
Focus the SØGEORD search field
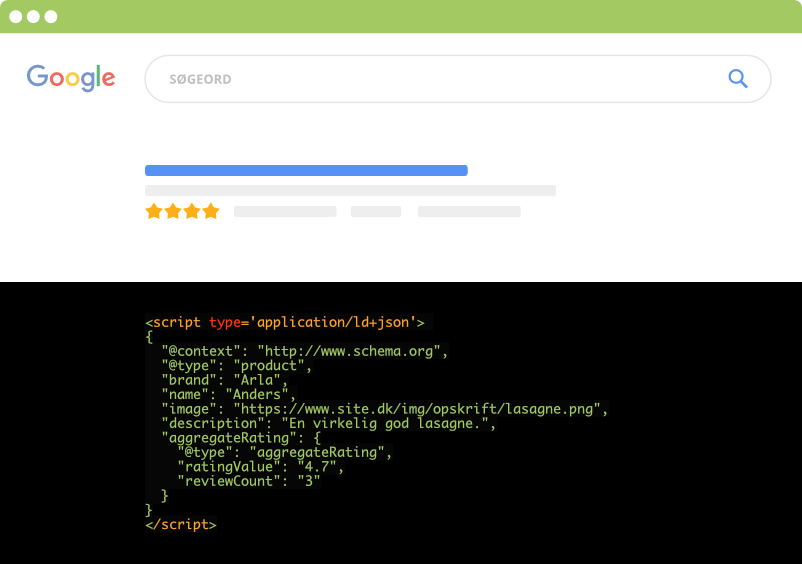coord(458,79)
